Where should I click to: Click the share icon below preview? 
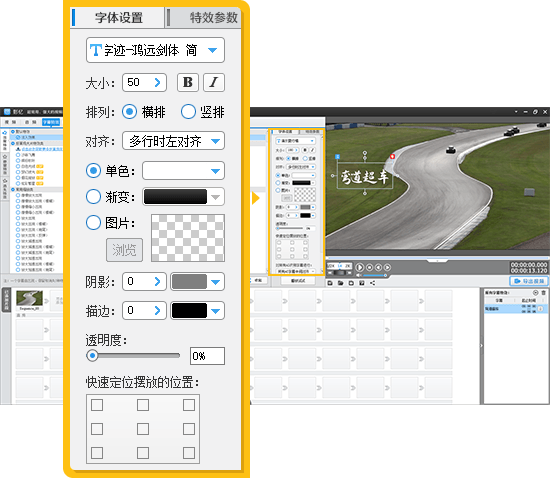[x=373, y=283]
